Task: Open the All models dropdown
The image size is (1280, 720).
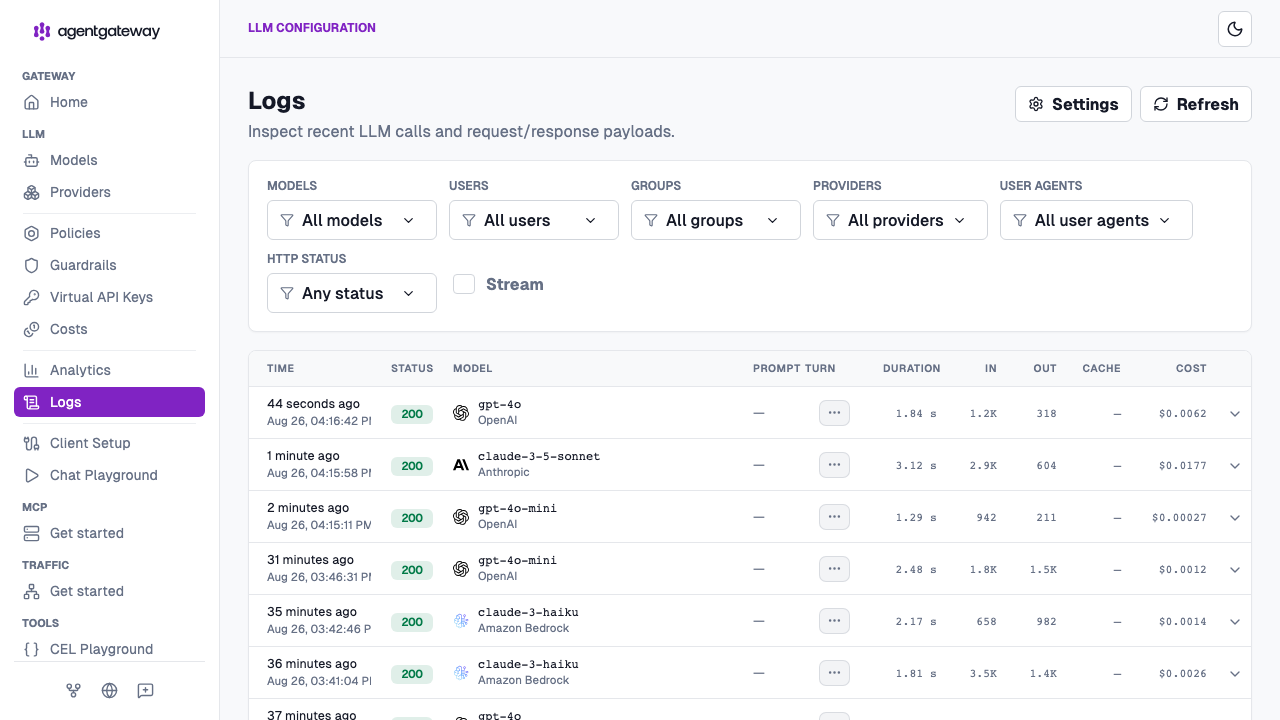Action: tap(352, 220)
